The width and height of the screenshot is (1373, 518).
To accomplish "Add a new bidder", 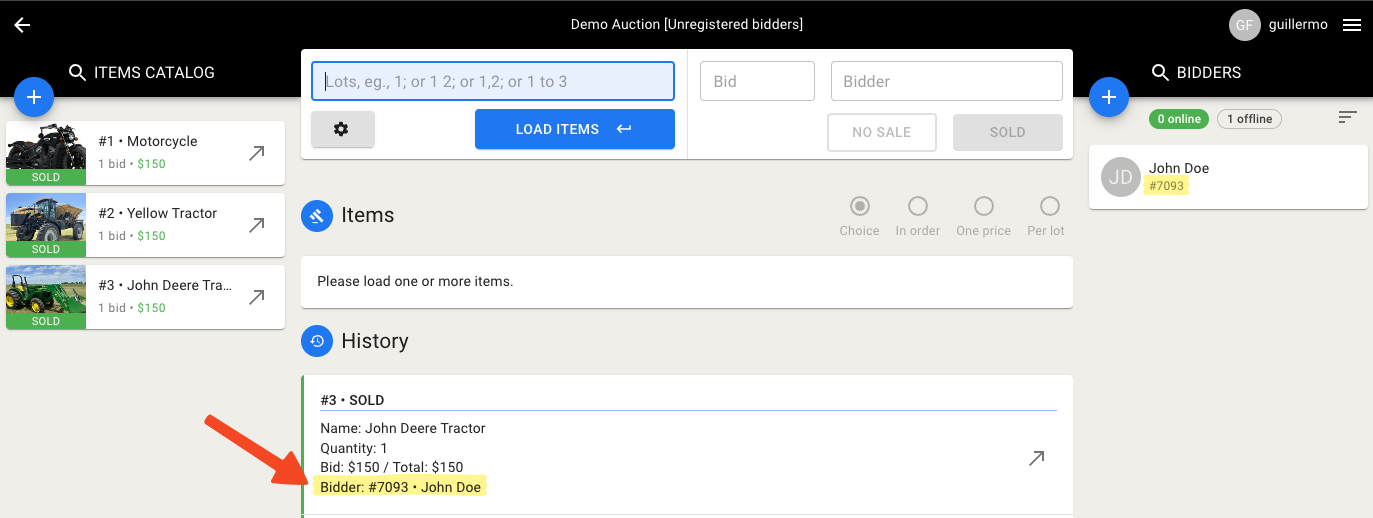I will click(x=1108, y=97).
